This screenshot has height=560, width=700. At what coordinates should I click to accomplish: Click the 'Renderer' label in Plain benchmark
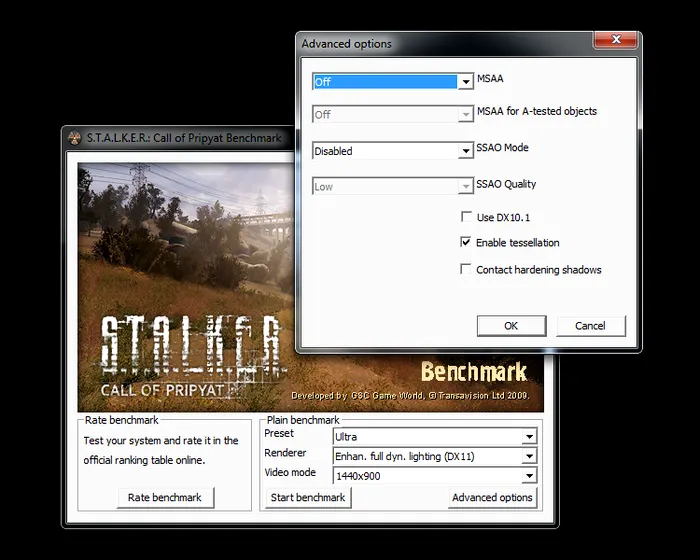285,453
